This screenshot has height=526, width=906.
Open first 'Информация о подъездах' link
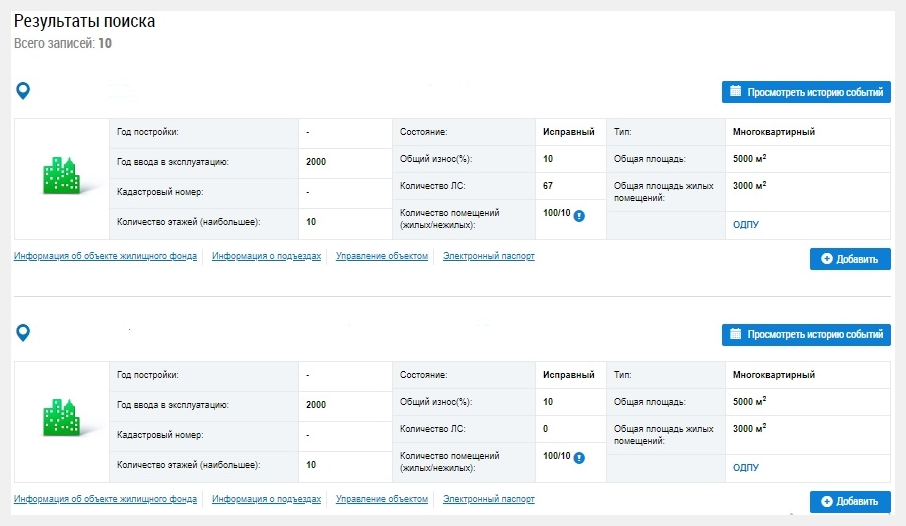coord(266,257)
